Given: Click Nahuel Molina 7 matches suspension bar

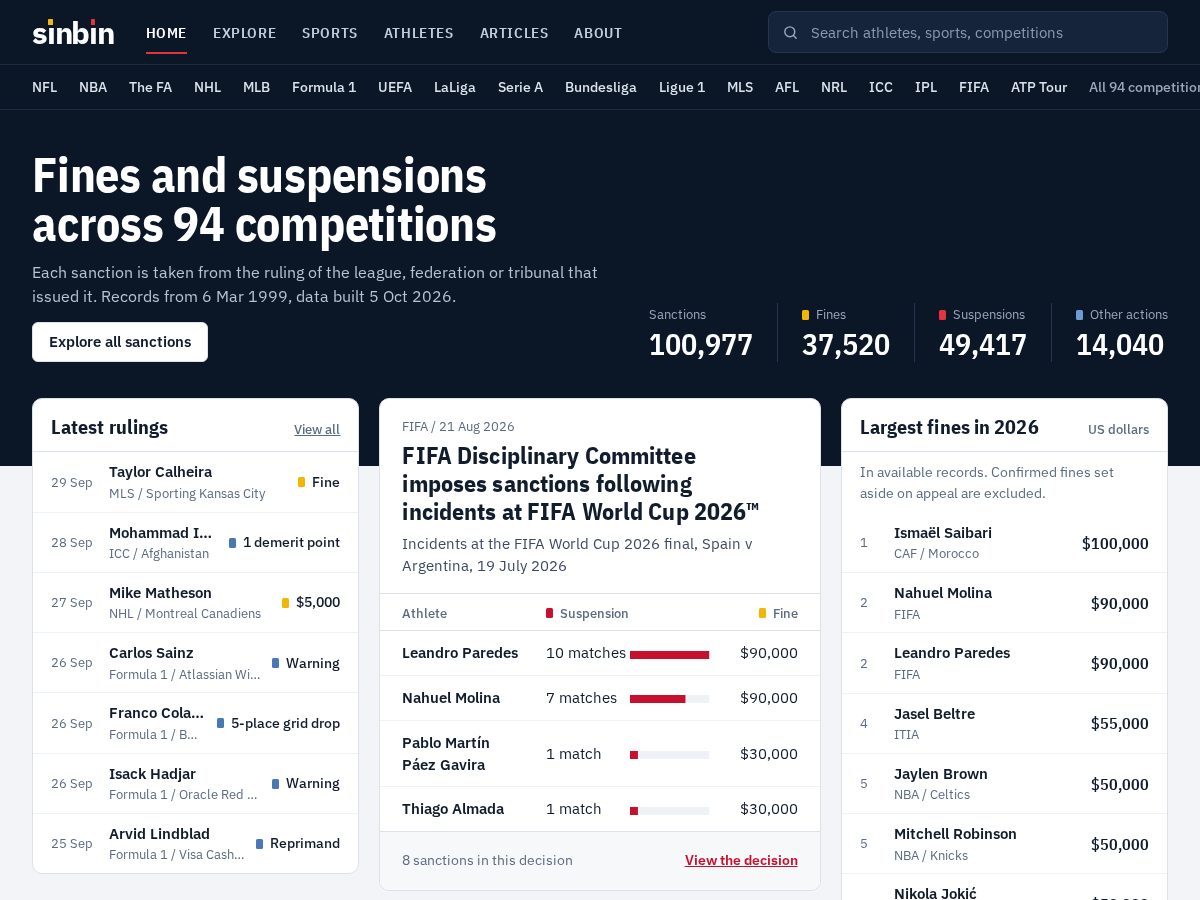Looking at the screenshot, I should point(669,699).
